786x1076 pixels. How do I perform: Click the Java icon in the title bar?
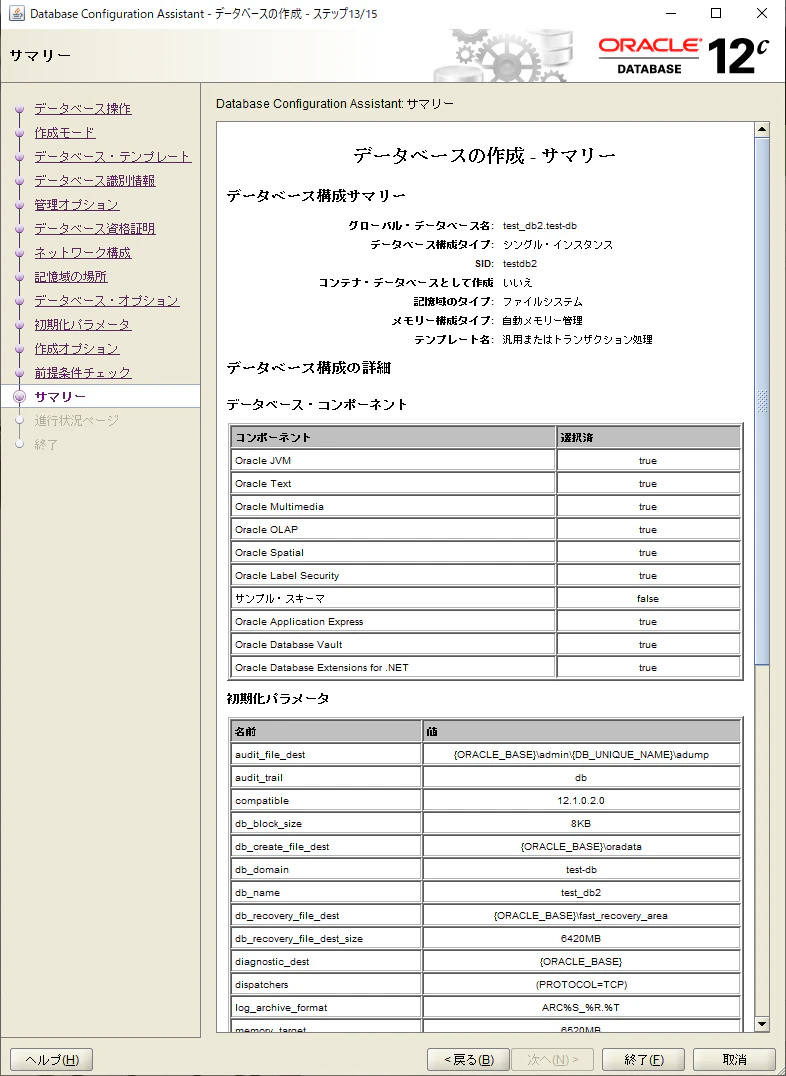[x=16, y=14]
